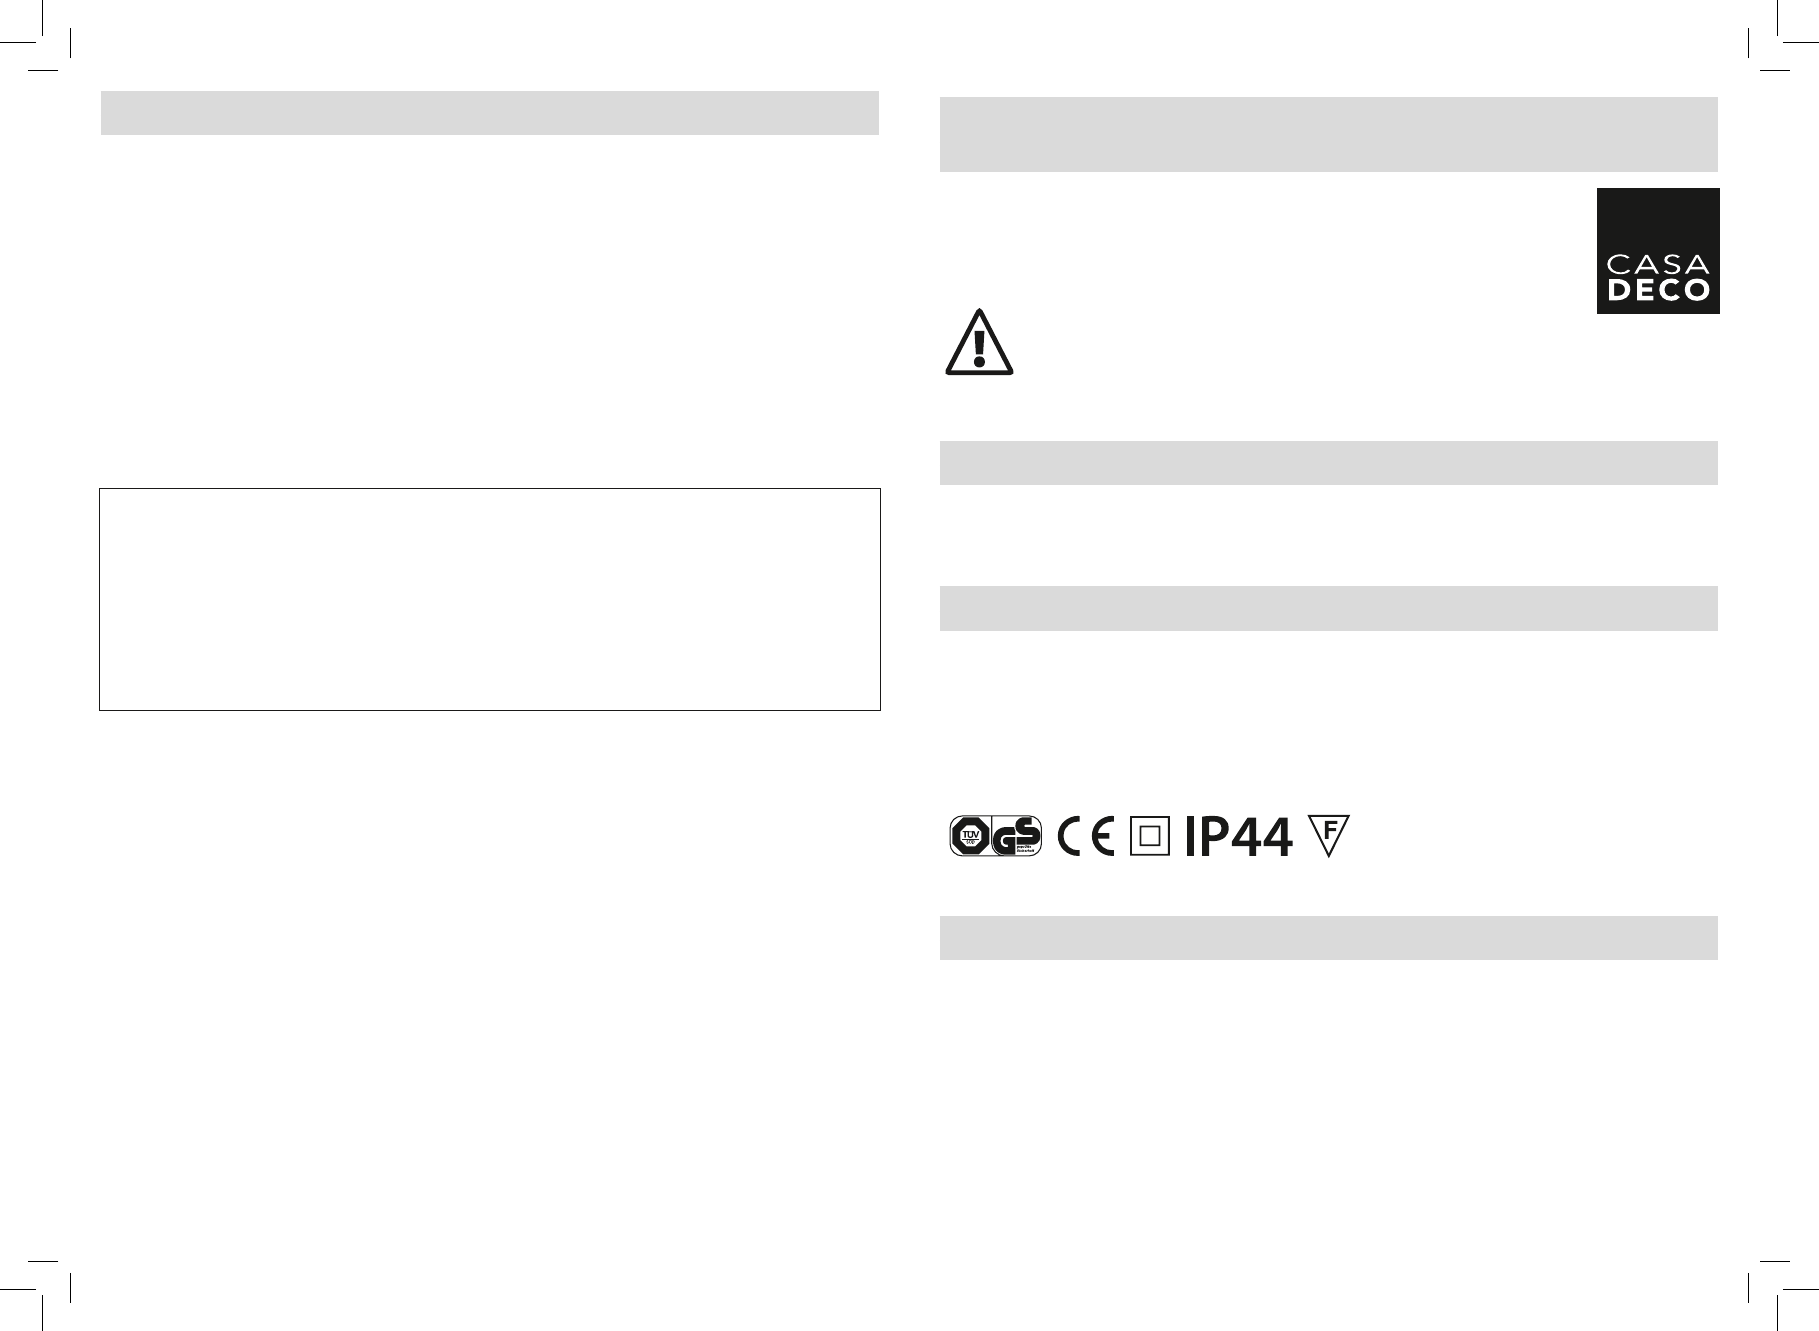1819x1331 pixels.
Task: Click the gray bar below the certification marks
Action: tap(1329, 938)
